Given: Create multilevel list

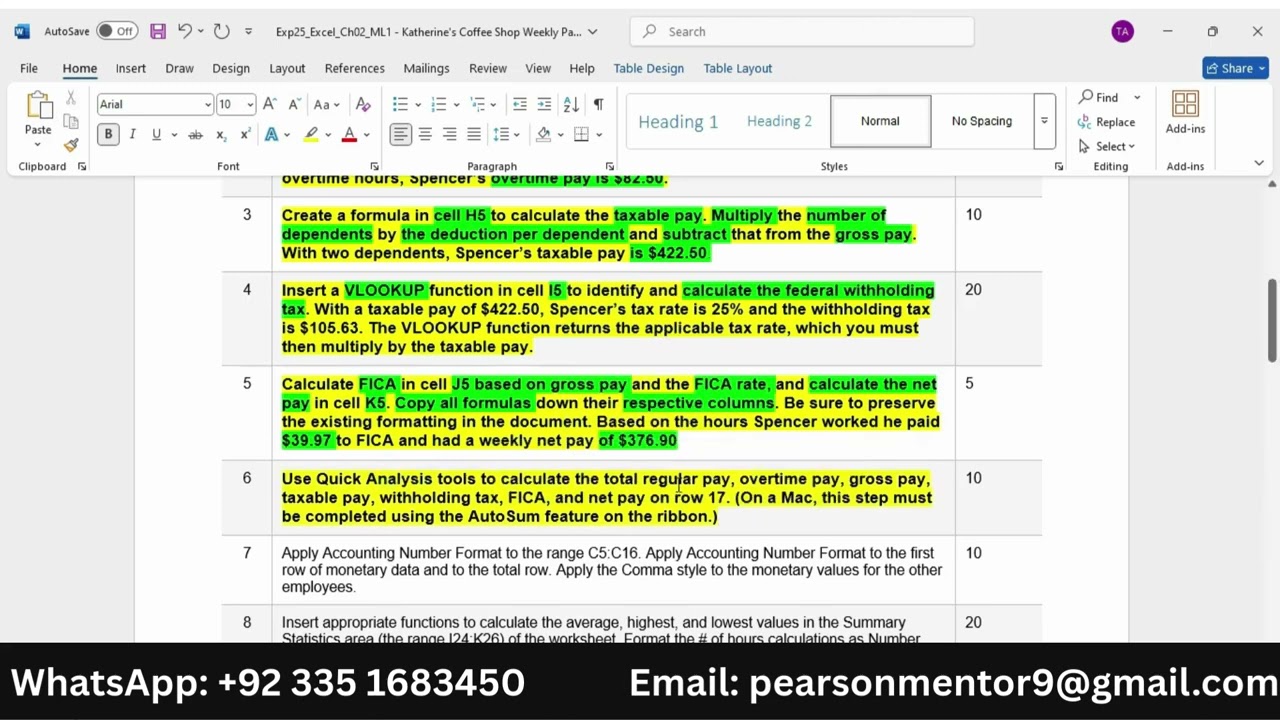Looking at the screenshot, I should 476,104.
